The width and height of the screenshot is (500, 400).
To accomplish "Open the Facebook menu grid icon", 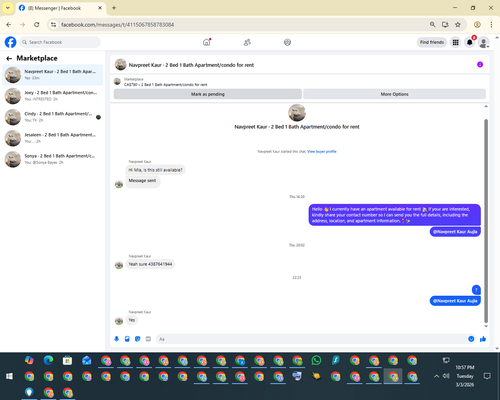I will [455, 42].
